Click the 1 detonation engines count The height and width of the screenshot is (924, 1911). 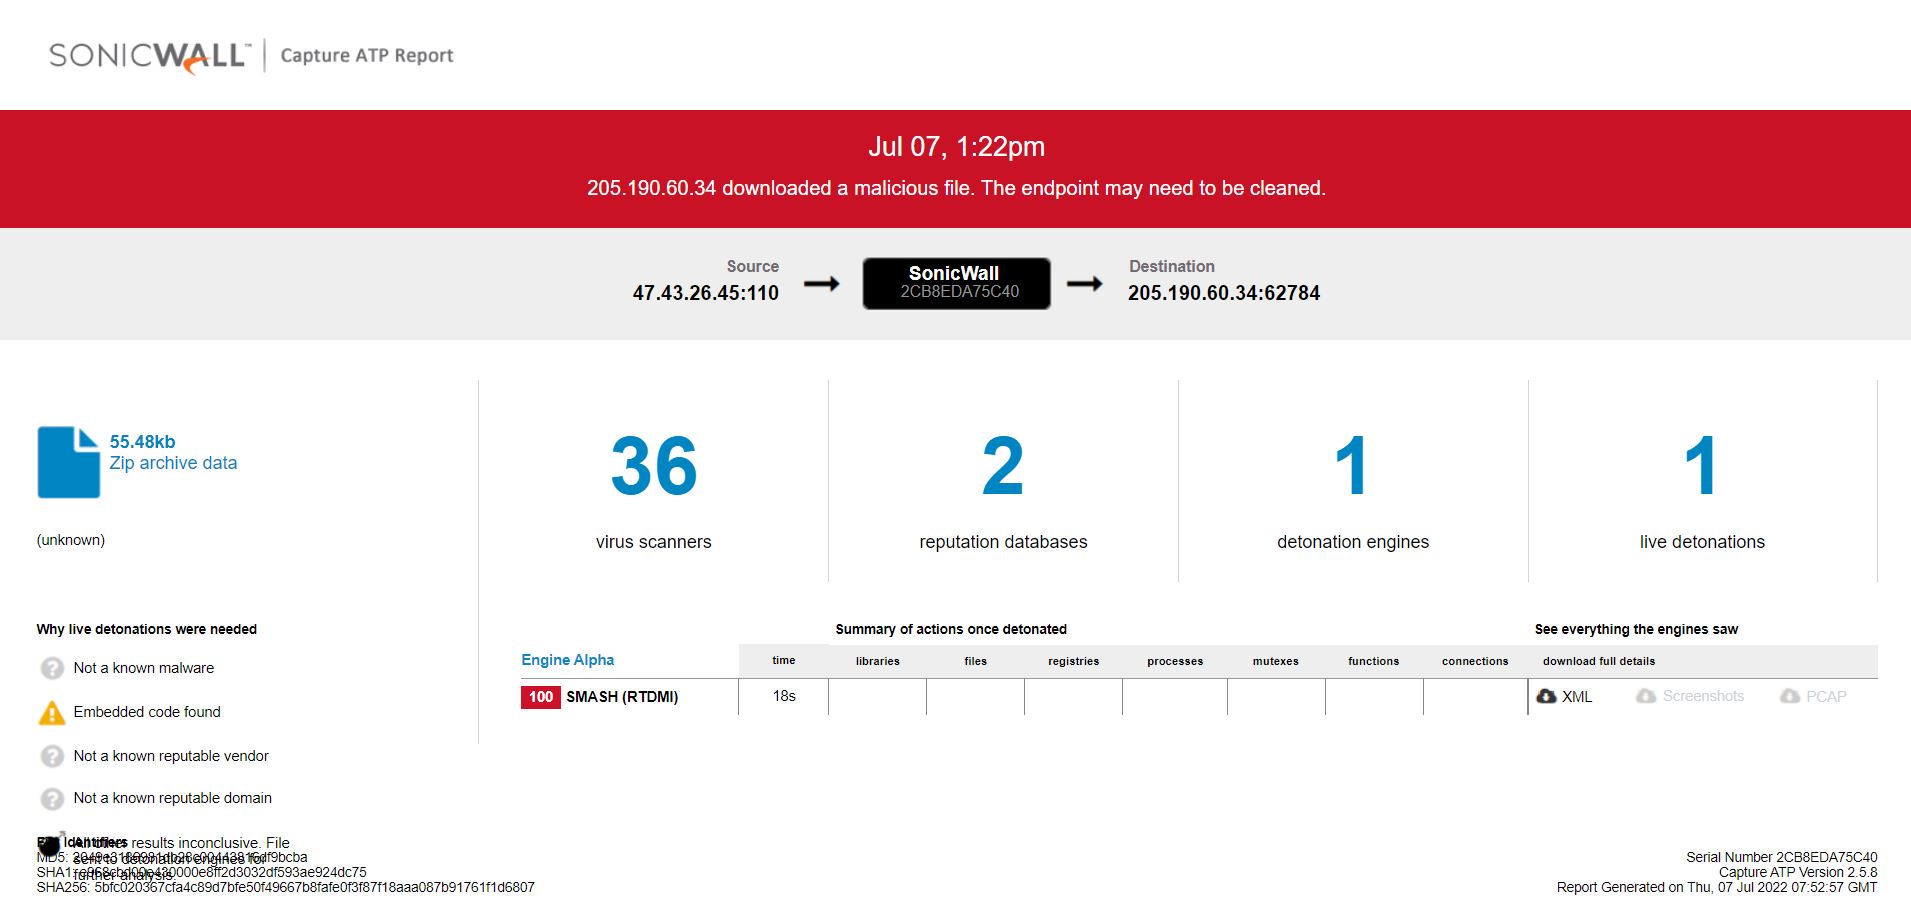coord(1352,466)
